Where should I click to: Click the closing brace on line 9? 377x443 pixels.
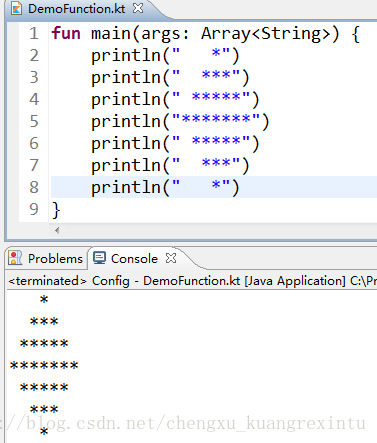pos(56,210)
